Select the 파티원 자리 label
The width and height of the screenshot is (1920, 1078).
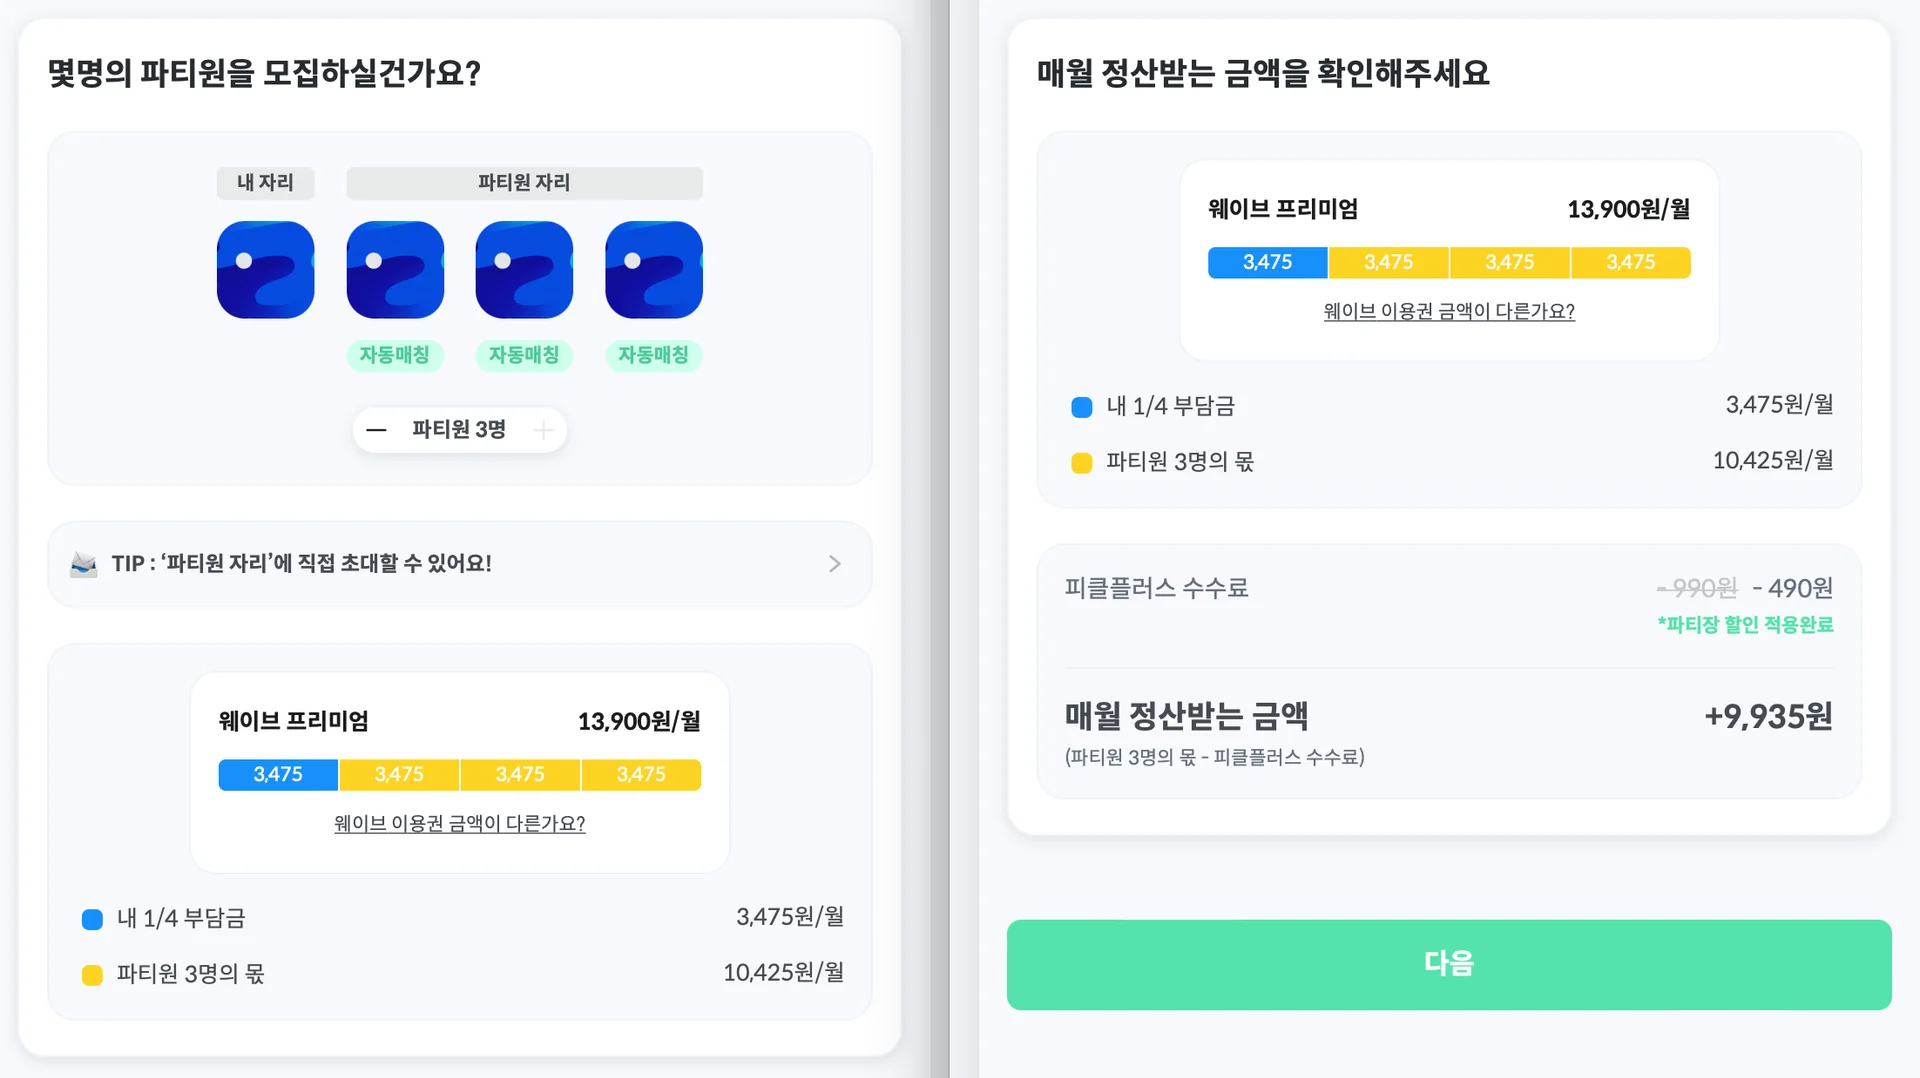pos(523,182)
